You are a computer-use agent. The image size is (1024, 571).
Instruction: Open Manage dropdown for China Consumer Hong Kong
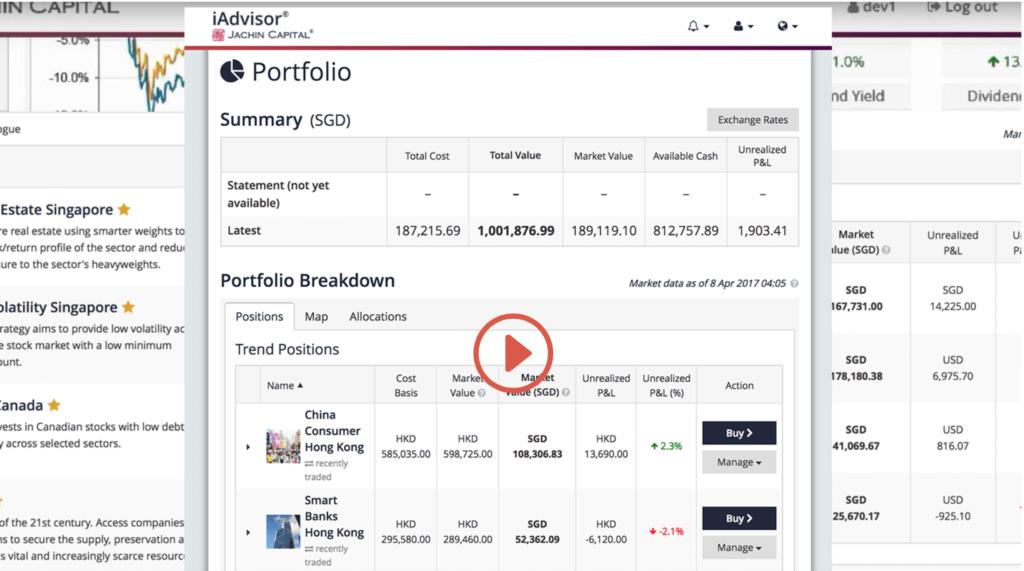(x=739, y=462)
